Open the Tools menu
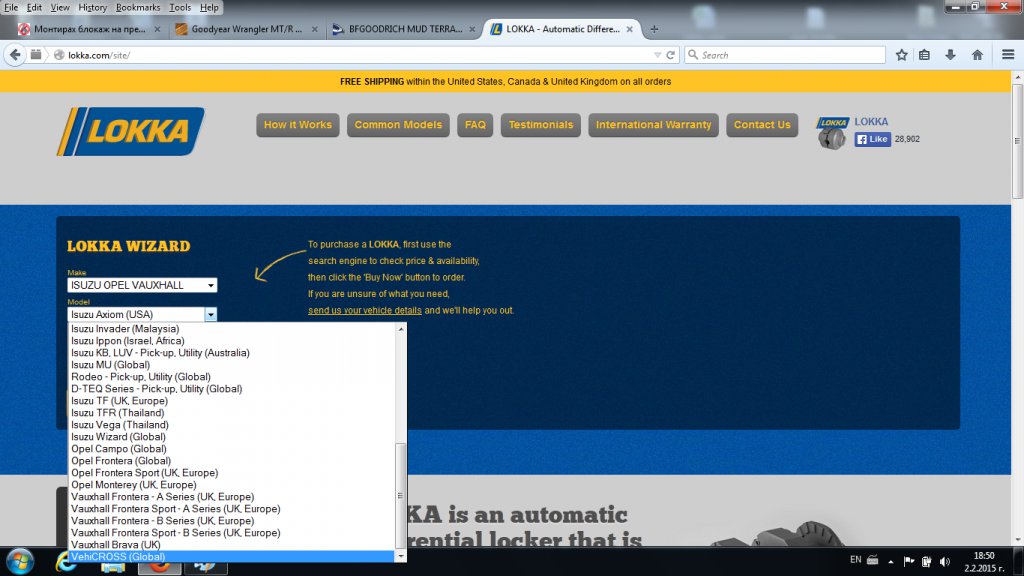The height and width of the screenshot is (576, 1024). click(x=180, y=8)
